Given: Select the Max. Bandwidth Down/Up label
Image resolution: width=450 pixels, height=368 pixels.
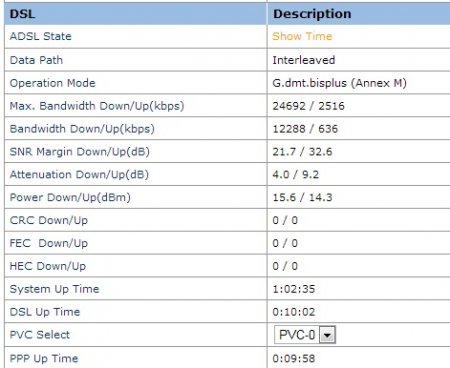Looking at the screenshot, I should tap(97, 106).
